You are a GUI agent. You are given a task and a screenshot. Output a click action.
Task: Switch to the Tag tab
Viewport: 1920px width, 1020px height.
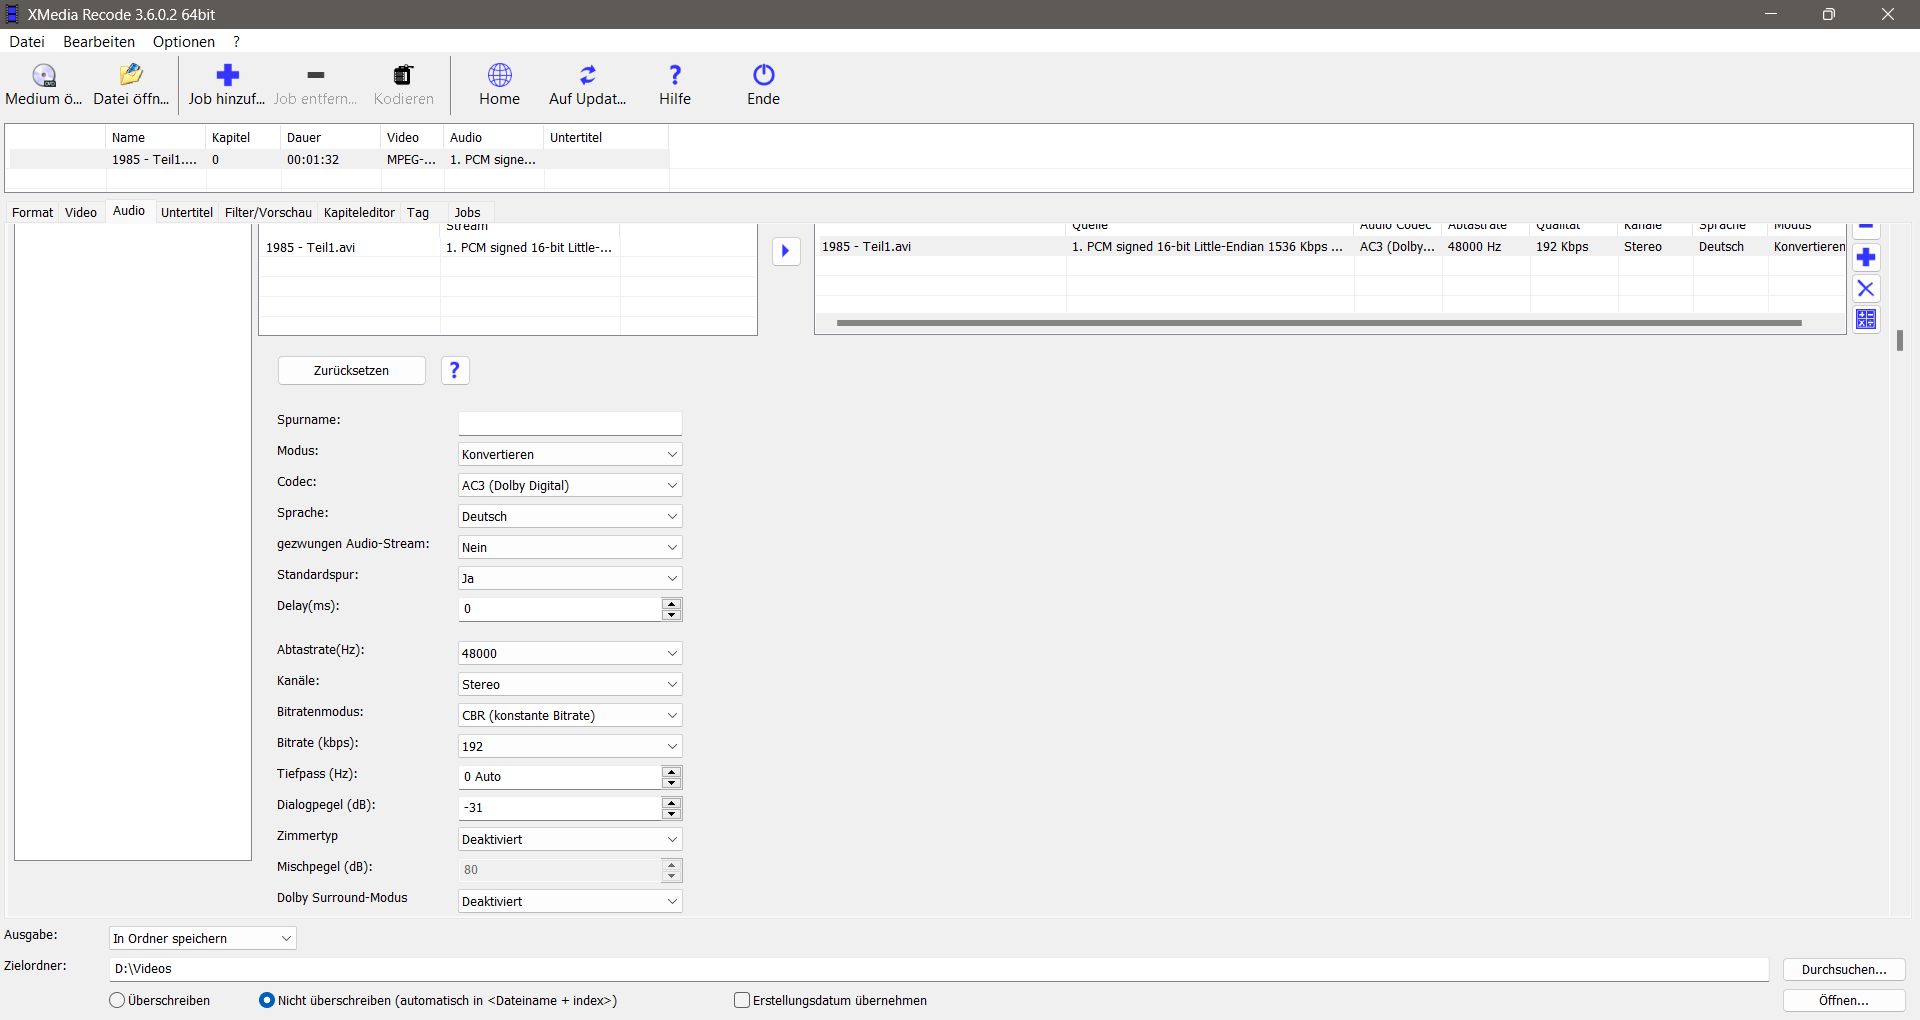pyautogui.click(x=418, y=212)
